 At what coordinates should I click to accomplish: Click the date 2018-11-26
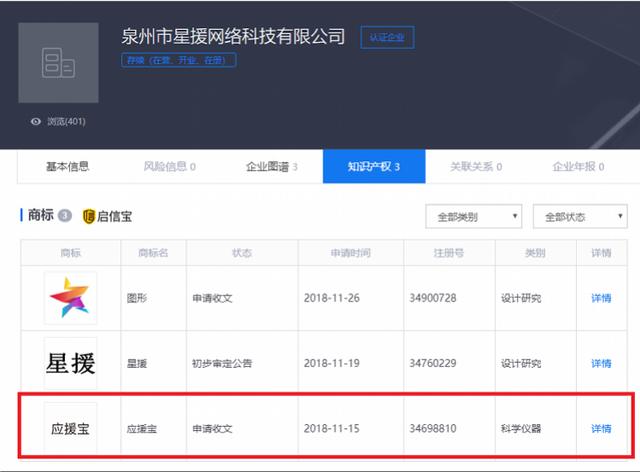click(332, 298)
